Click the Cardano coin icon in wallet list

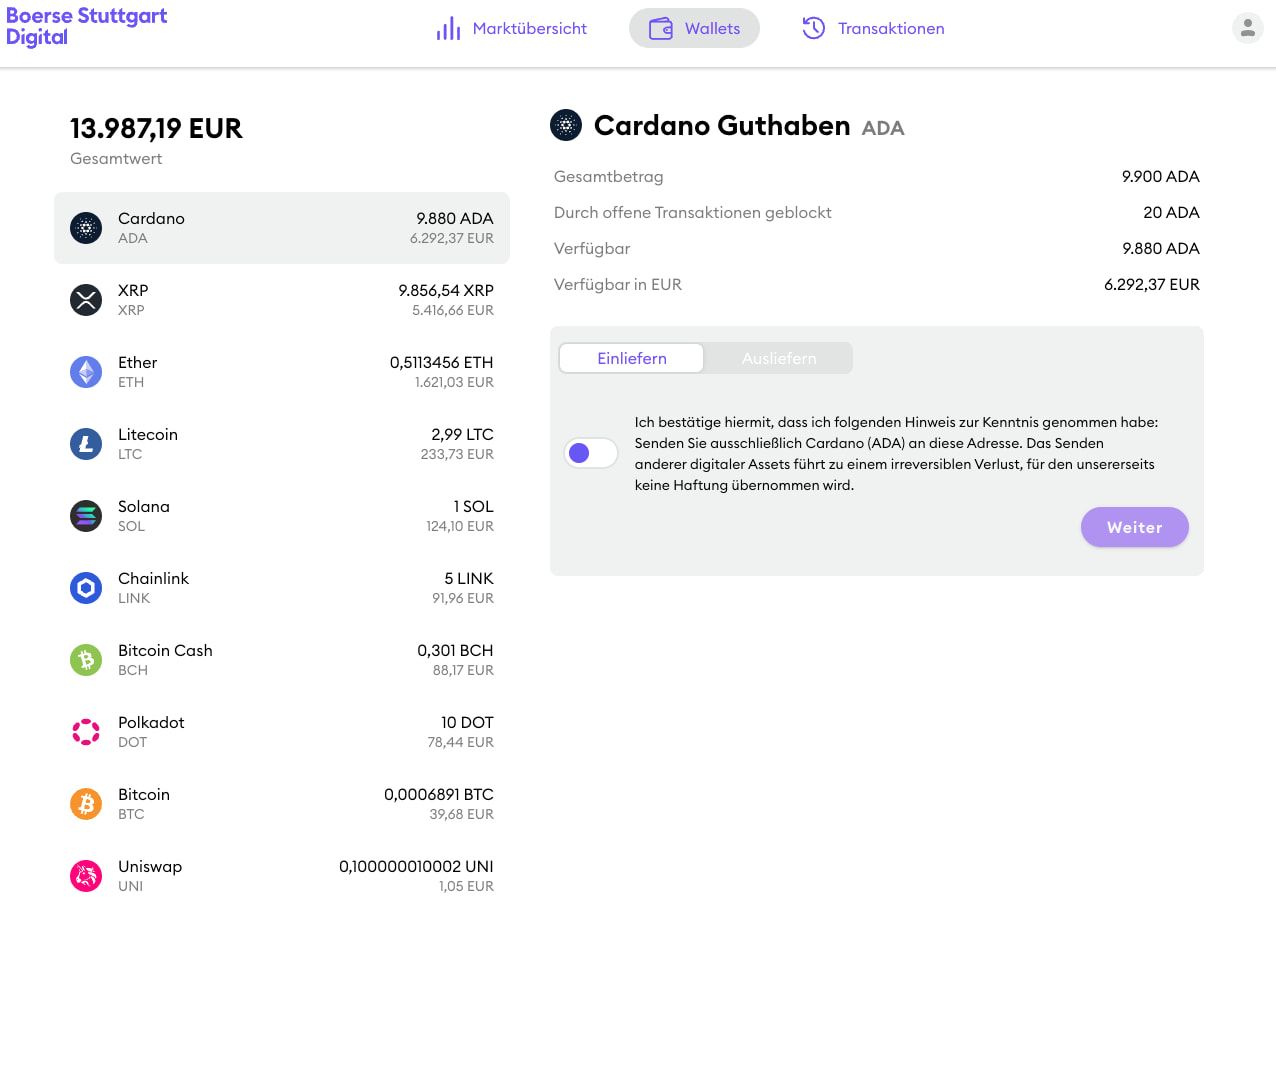click(x=86, y=228)
